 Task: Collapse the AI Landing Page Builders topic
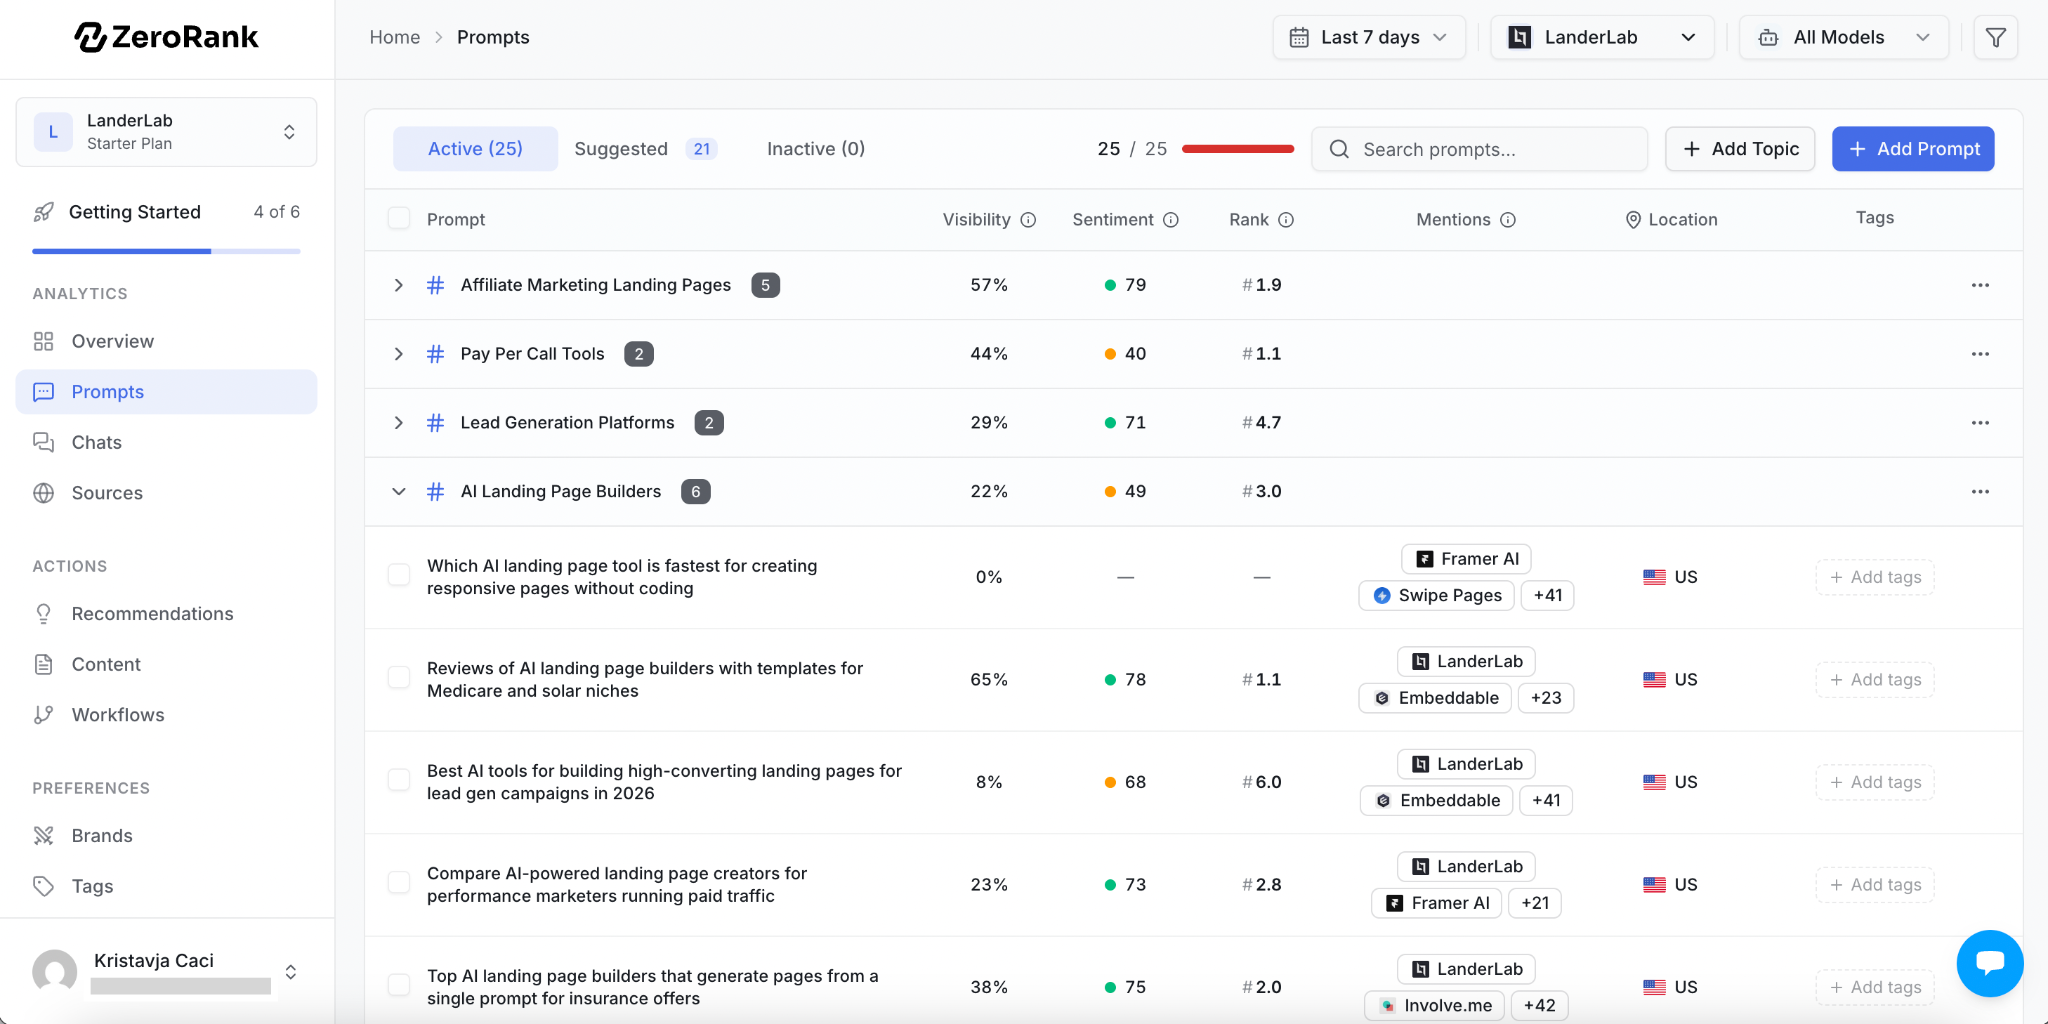click(399, 491)
